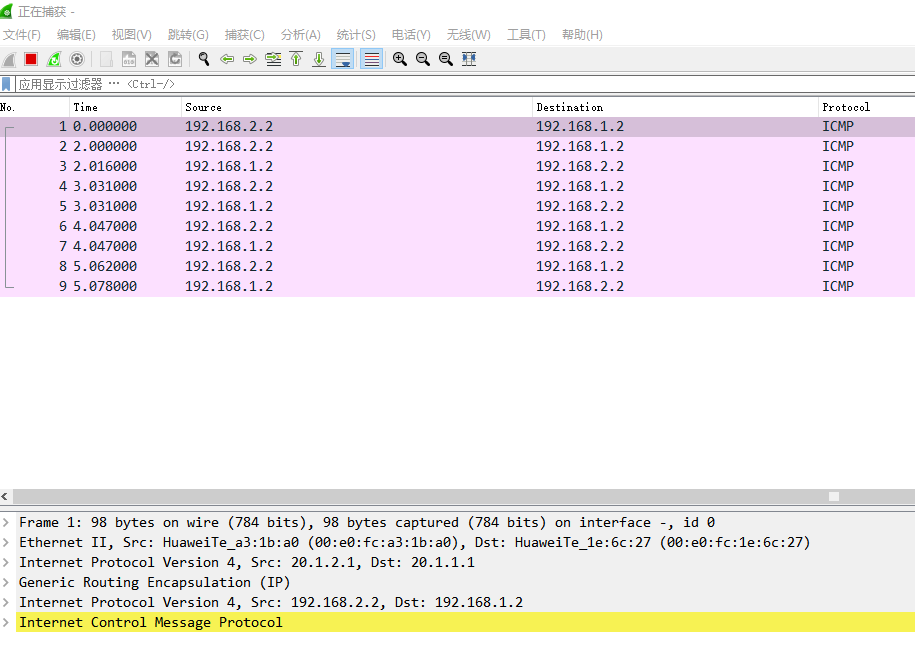
Task: Select packet 5 row in list
Action: click(458, 206)
